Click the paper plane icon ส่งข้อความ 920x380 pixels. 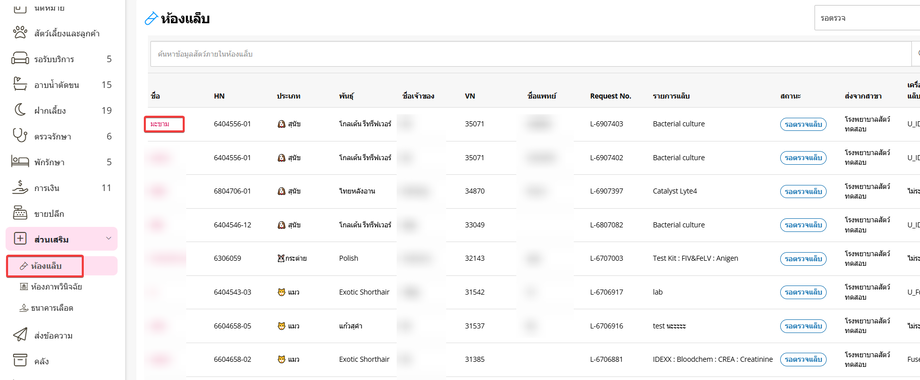(20, 335)
